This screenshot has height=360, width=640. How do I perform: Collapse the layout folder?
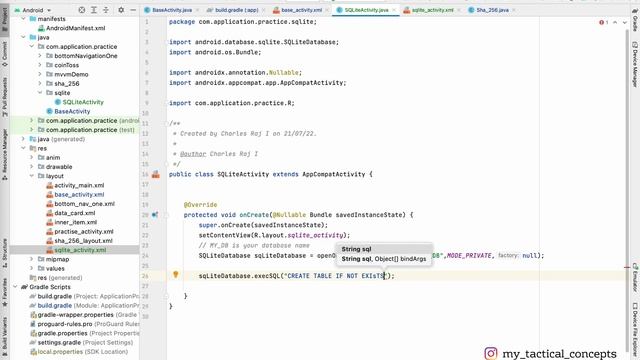click(31, 176)
